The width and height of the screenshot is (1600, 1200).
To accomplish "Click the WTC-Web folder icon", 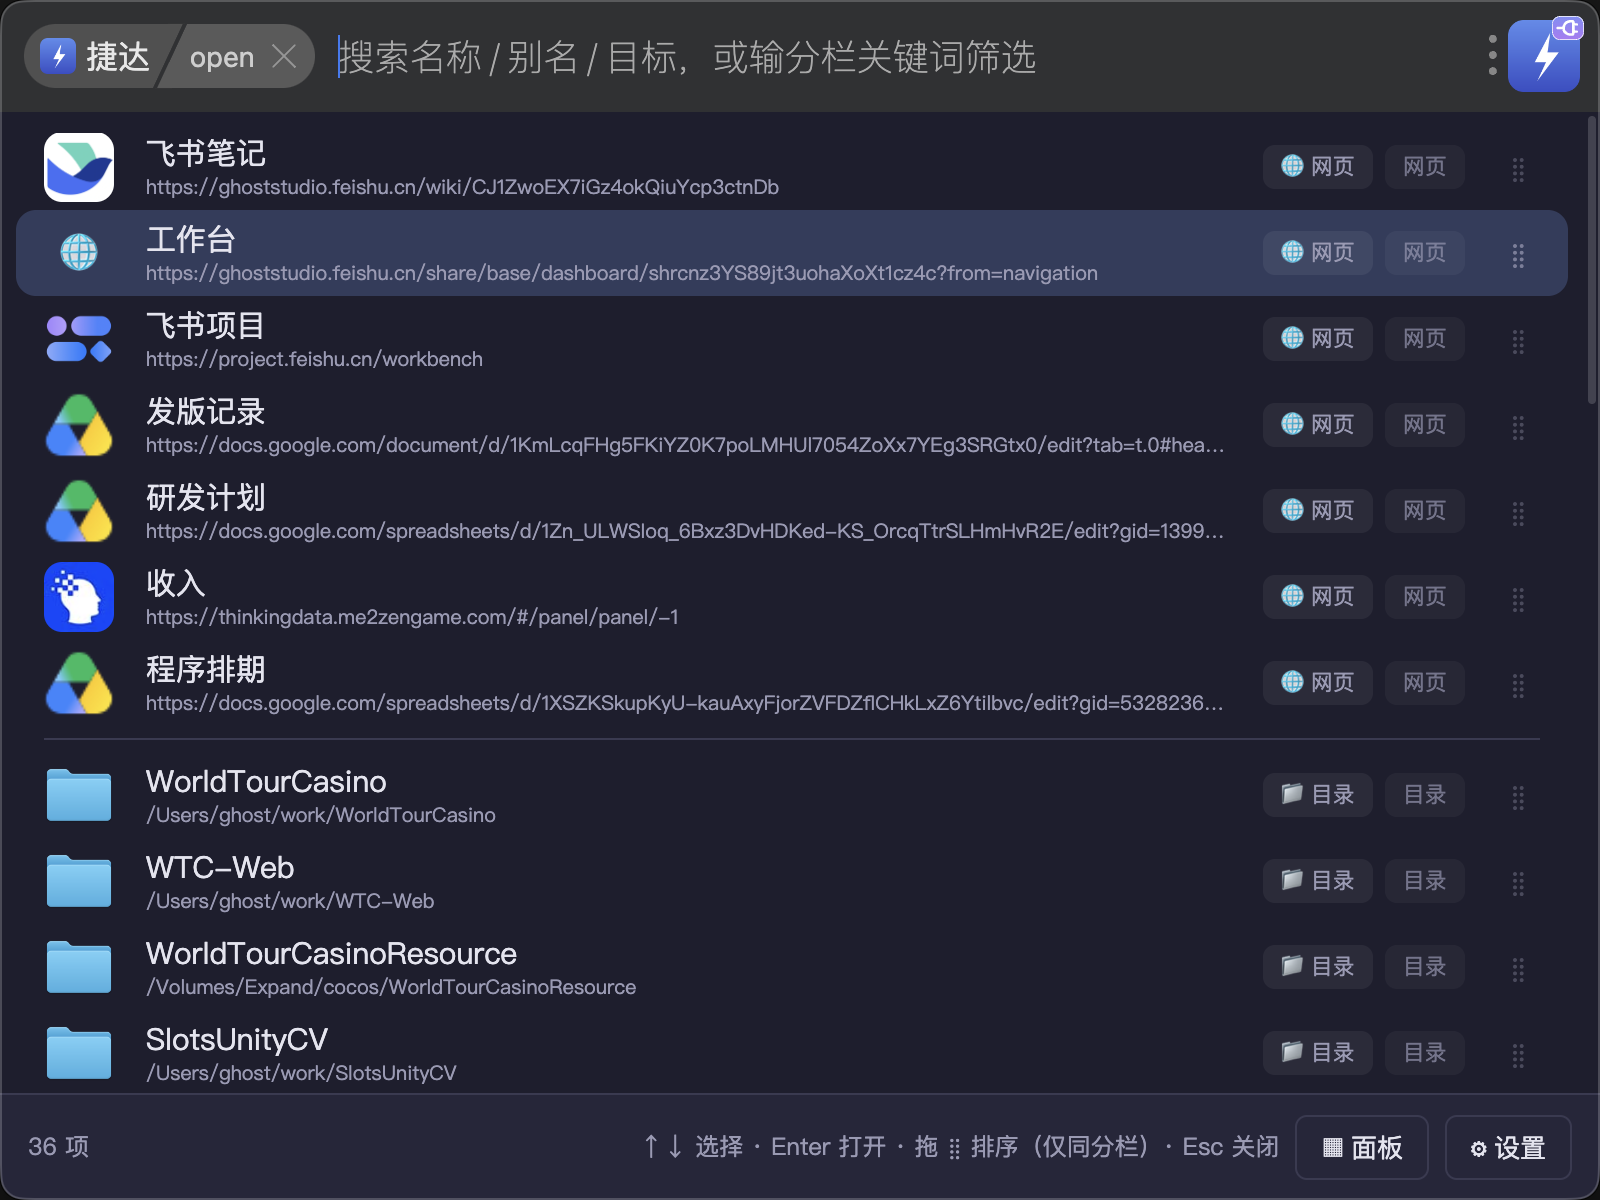I will point(79,881).
